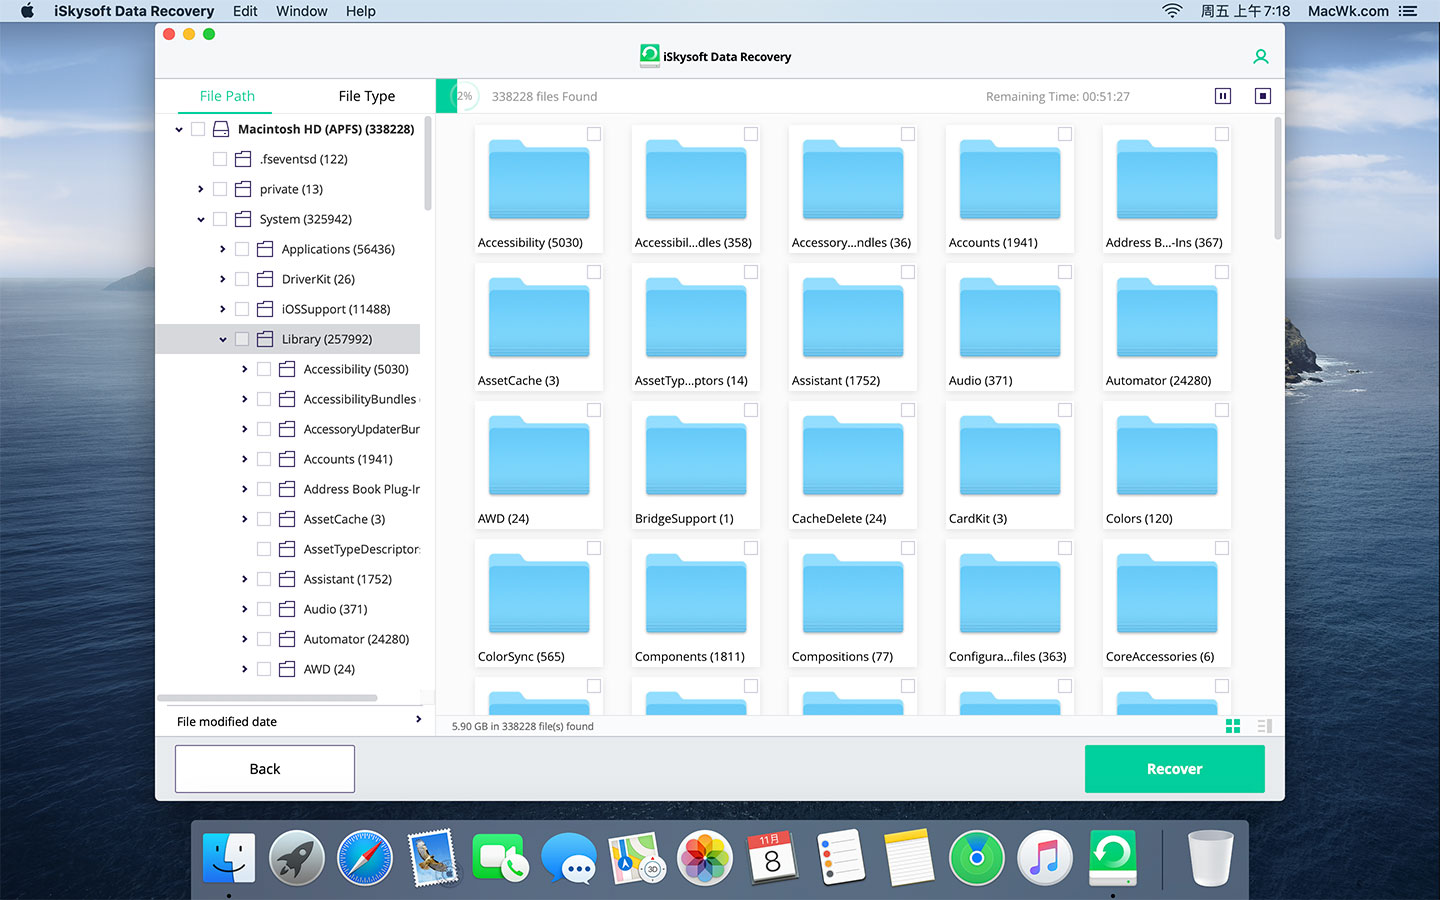Click the Wi-Fi status icon
The width and height of the screenshot is (1440, 900).
click(1172, 11)
